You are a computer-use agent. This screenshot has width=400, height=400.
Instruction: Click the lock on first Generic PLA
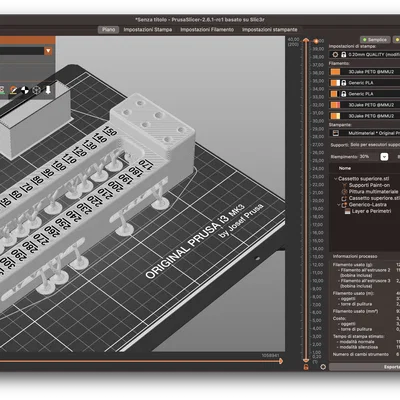(x=344, y=83)
